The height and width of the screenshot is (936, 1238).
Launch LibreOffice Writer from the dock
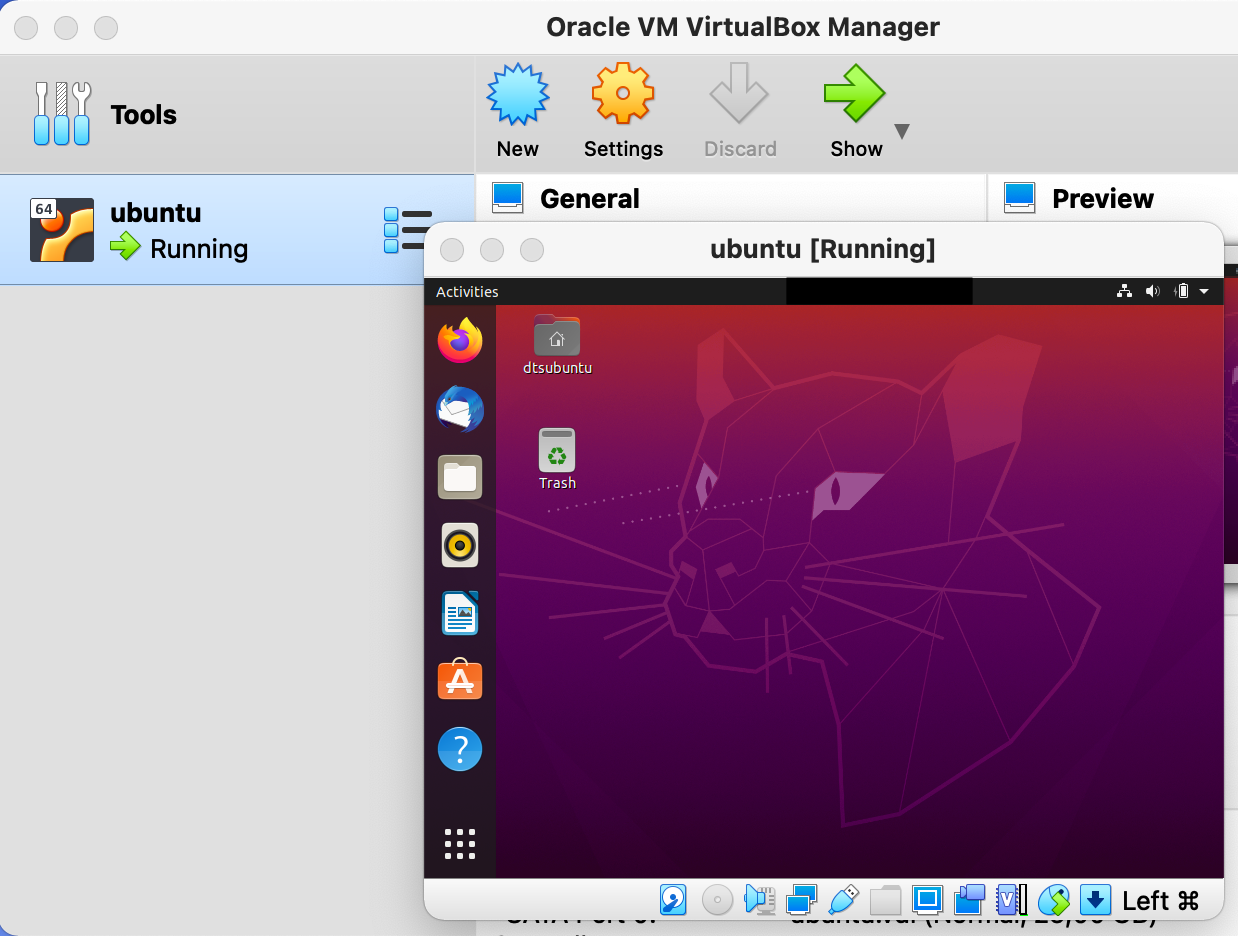coord(459,613)
